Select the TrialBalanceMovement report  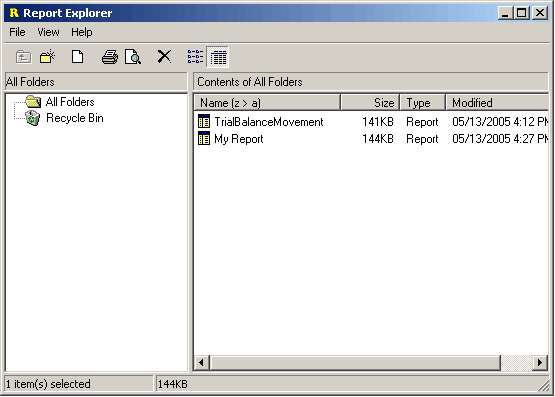[x=269, y=122]
